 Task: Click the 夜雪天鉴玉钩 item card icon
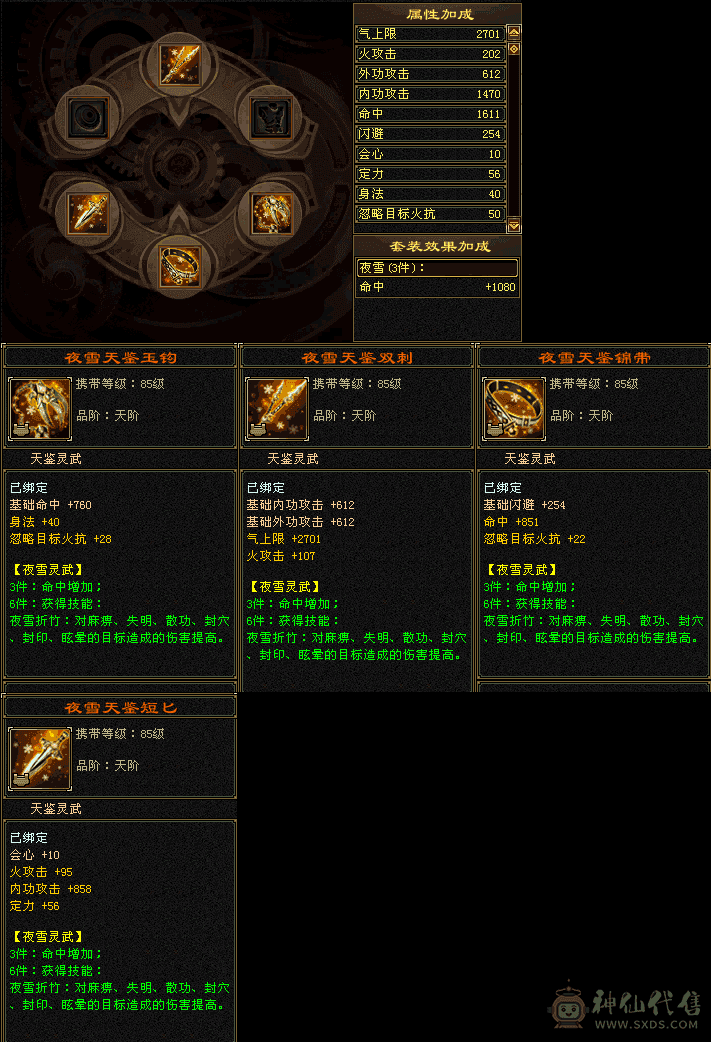pyautogui.click(x=40, y=409)
